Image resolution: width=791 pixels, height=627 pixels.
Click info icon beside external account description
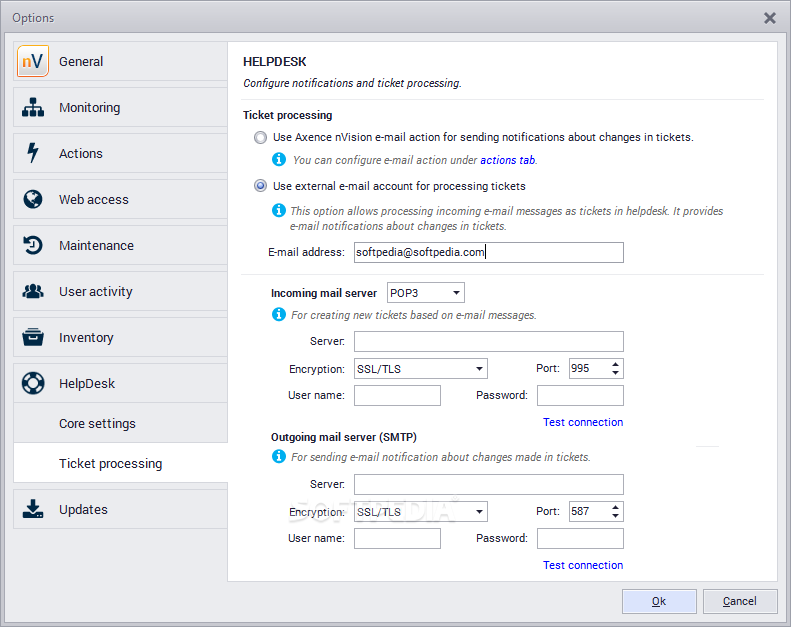278,210
